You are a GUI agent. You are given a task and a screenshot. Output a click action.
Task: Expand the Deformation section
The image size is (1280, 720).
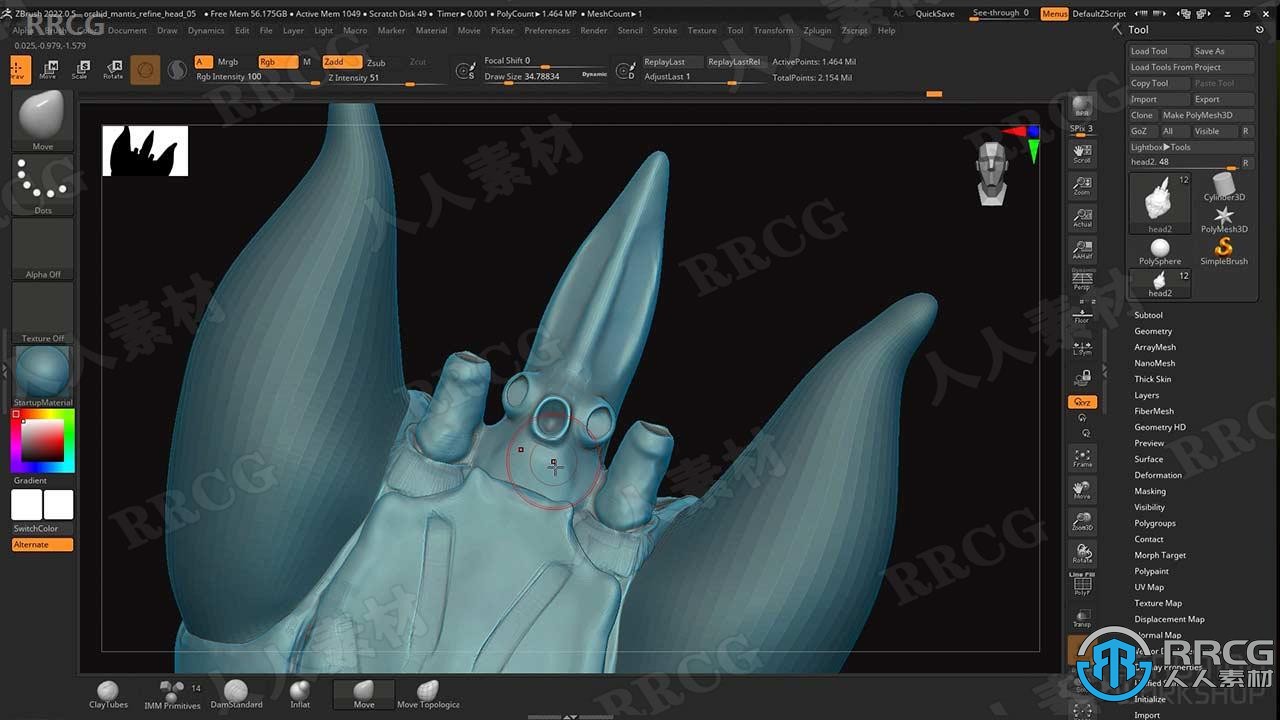point(1158,475)
